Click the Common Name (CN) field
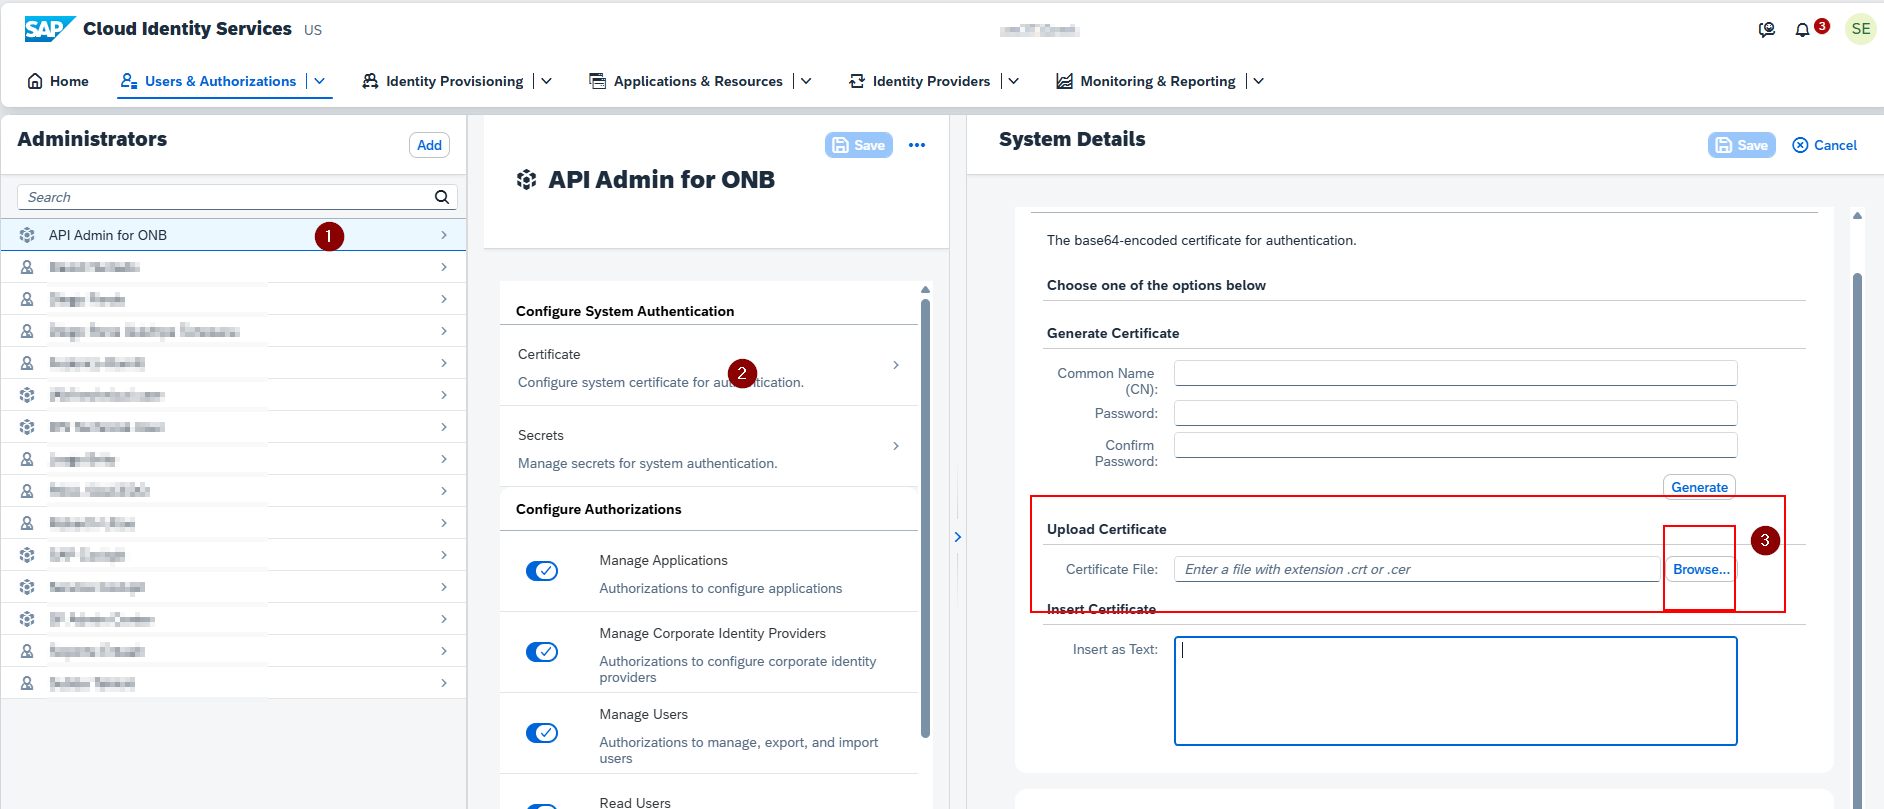This screenshot has height=809, width=1884. pos(1455,373)
